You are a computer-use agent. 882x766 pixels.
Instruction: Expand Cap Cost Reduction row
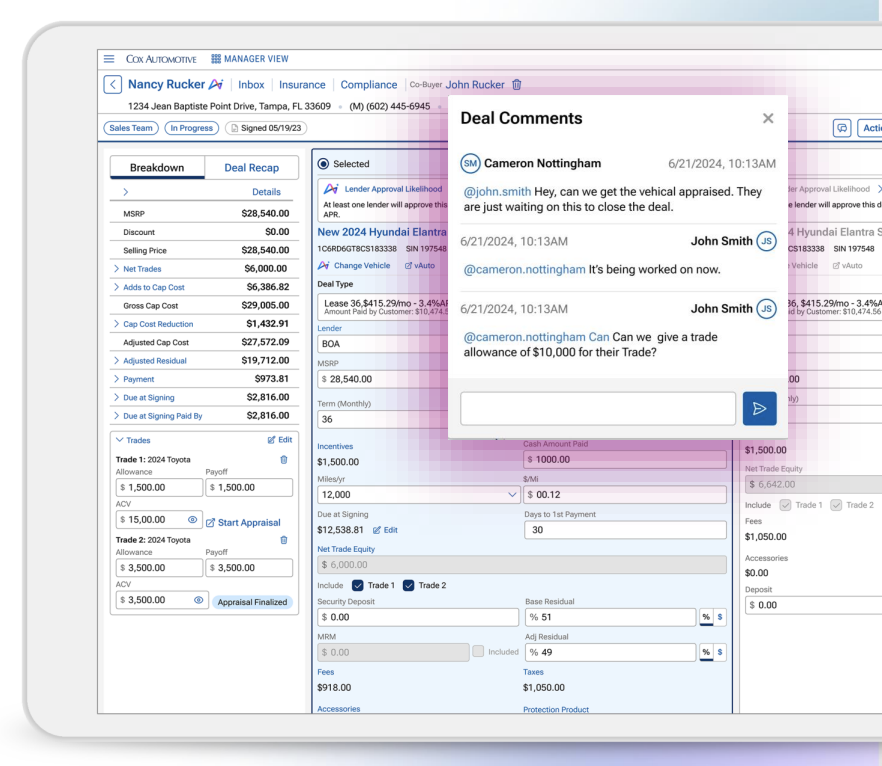[116, 324]
